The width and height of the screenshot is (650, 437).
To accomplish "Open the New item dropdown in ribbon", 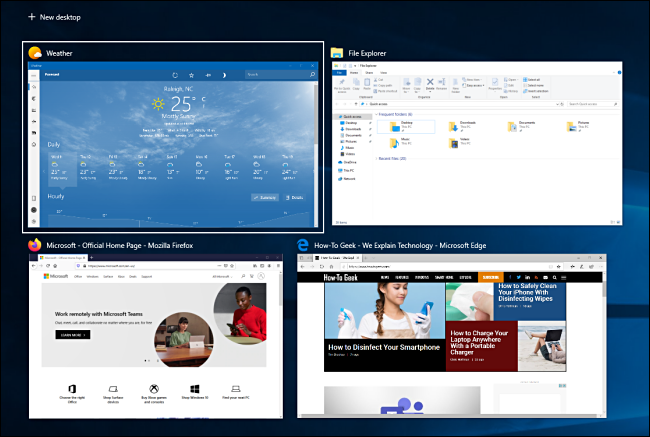I will [x=472, y=80].
